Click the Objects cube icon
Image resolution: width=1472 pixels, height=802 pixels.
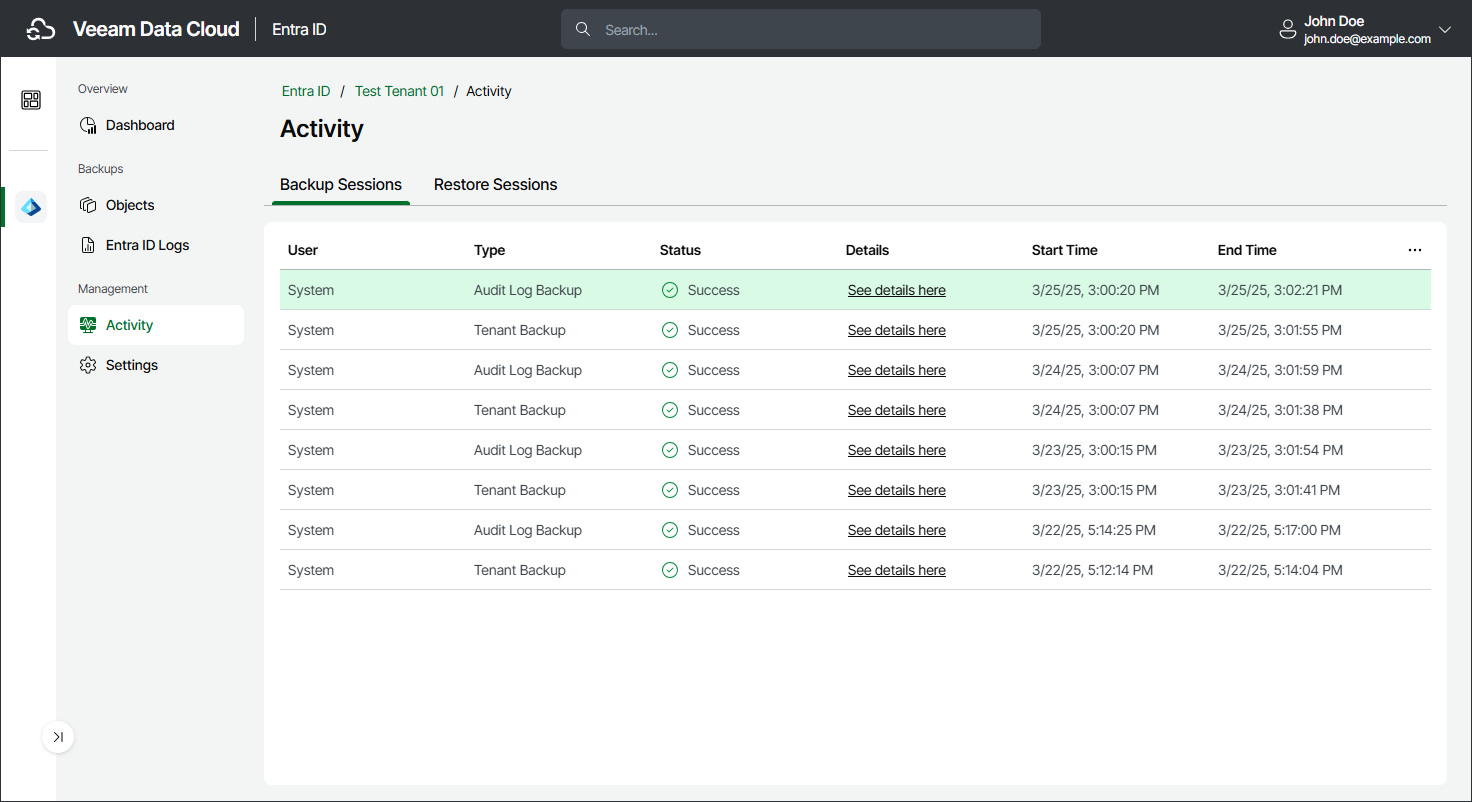pos(88,205)
